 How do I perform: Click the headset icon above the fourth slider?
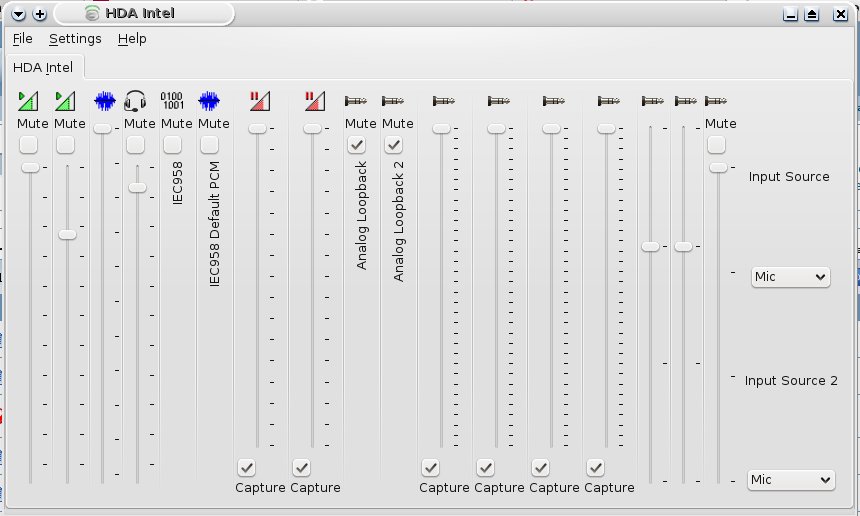pos(135,101)
